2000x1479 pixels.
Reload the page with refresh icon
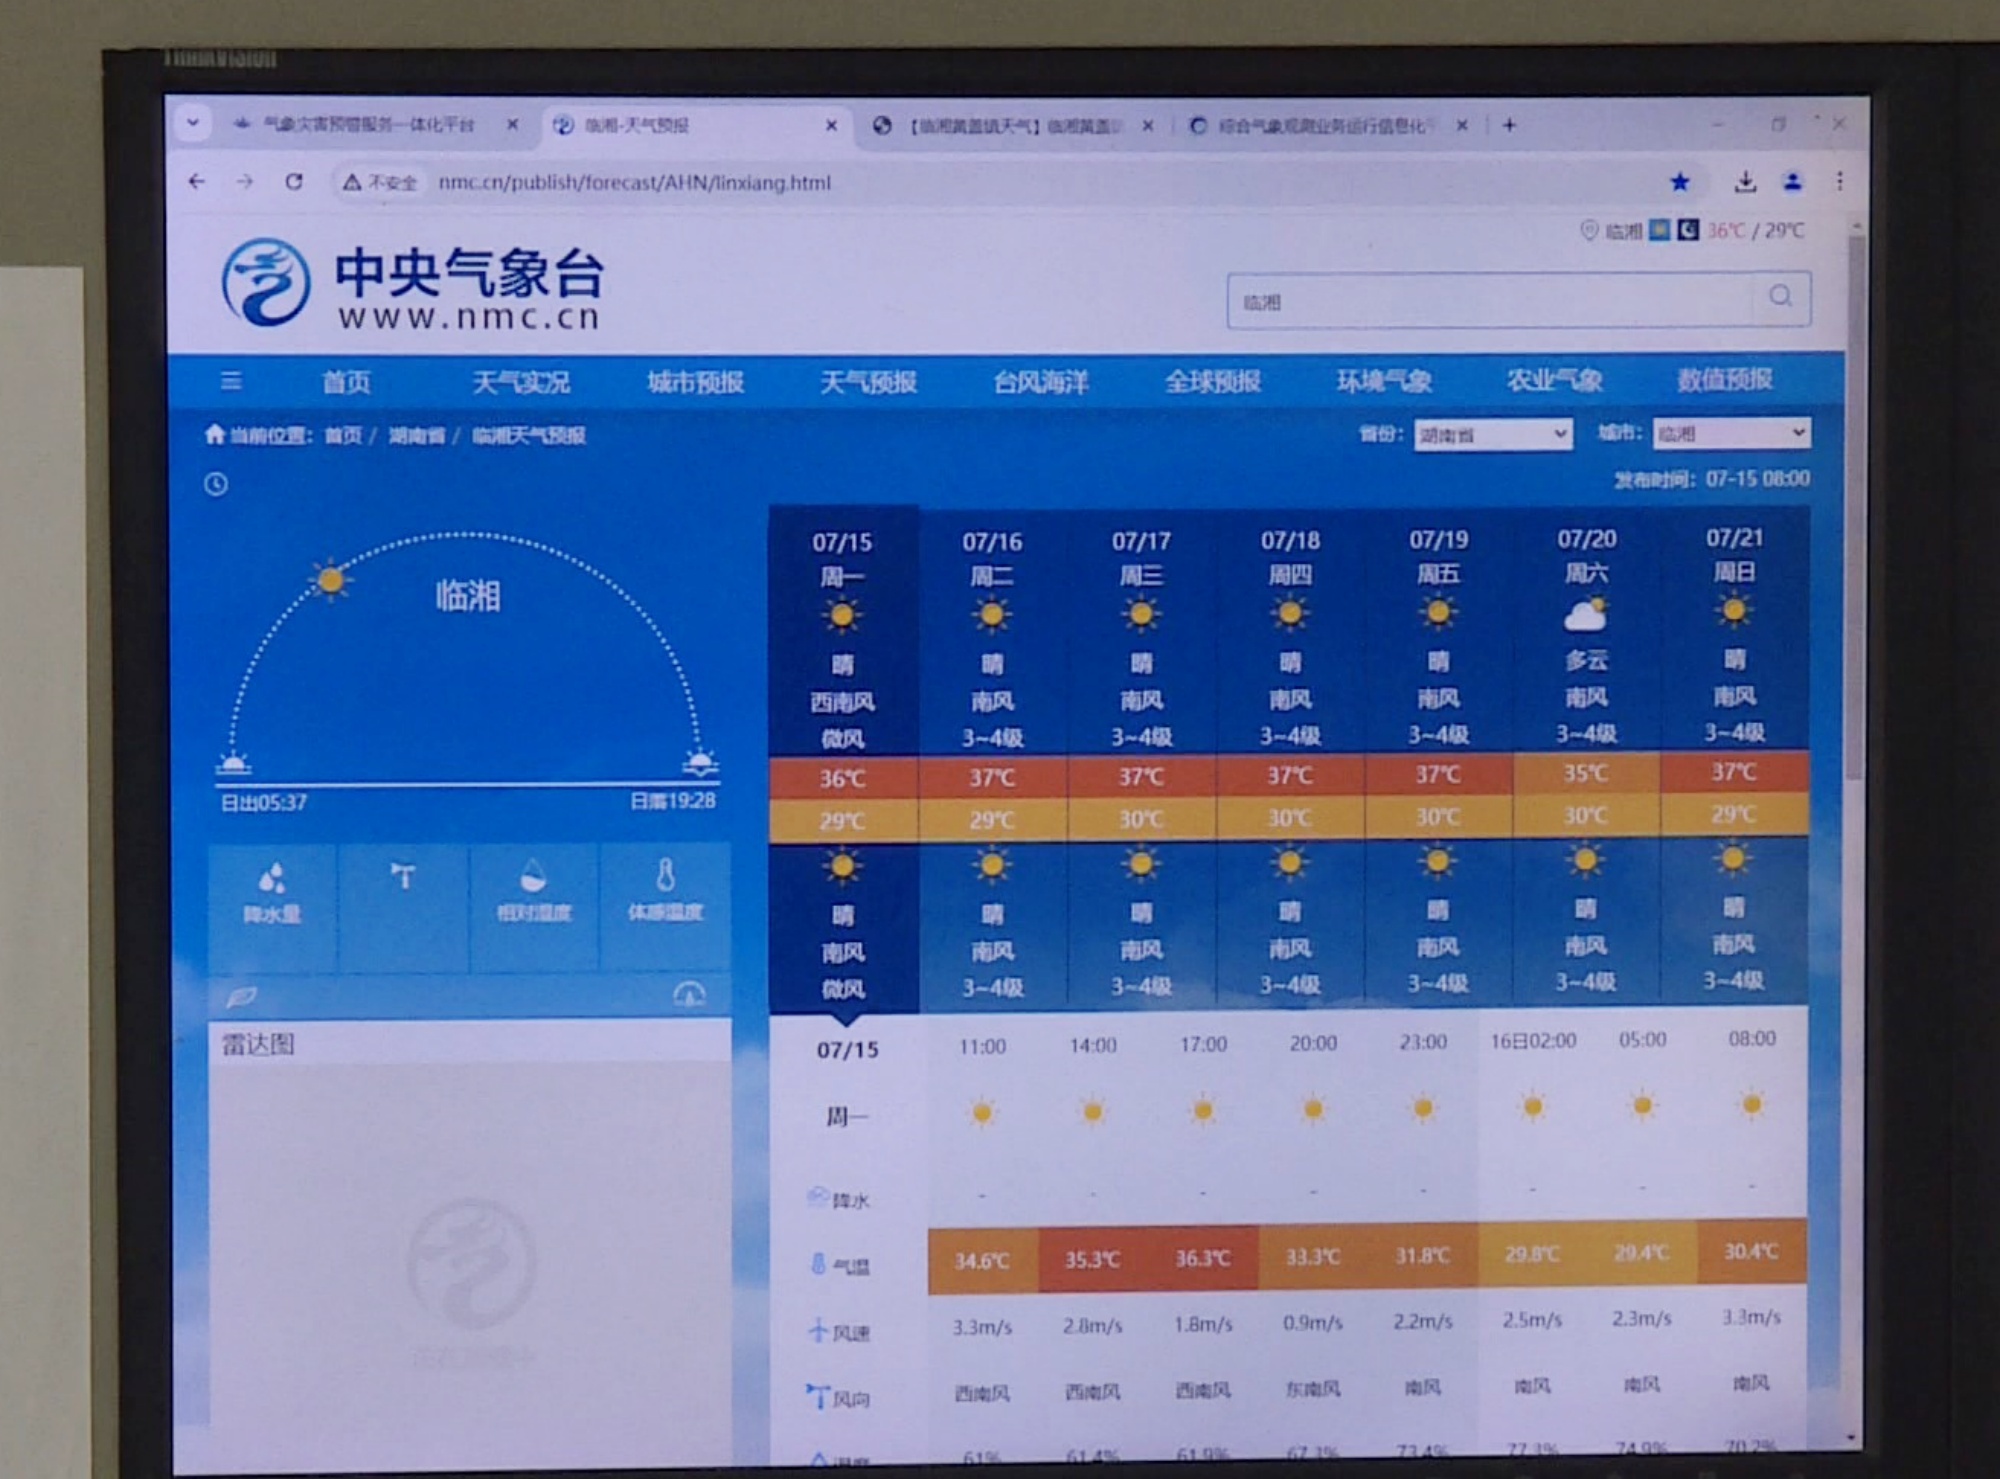coord(294,182)
